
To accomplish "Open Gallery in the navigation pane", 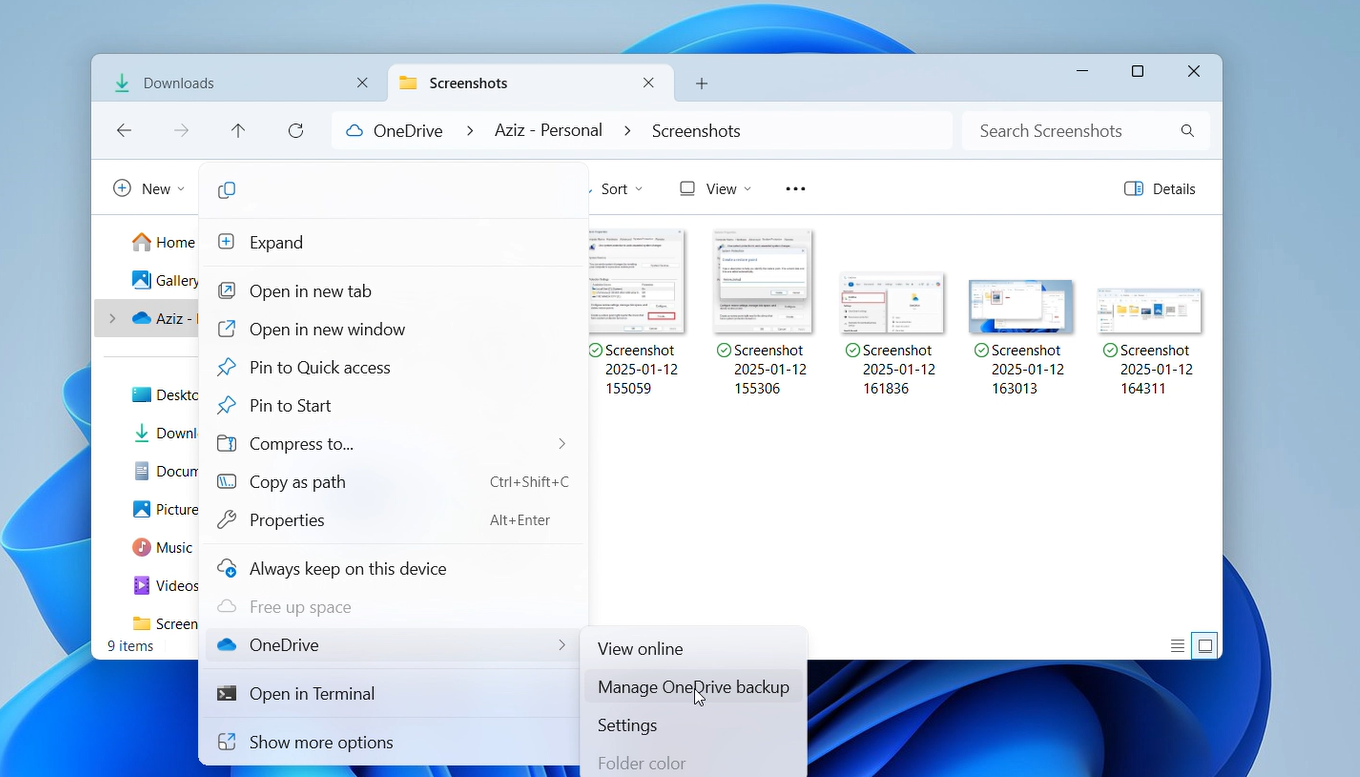I will [165, 280].
